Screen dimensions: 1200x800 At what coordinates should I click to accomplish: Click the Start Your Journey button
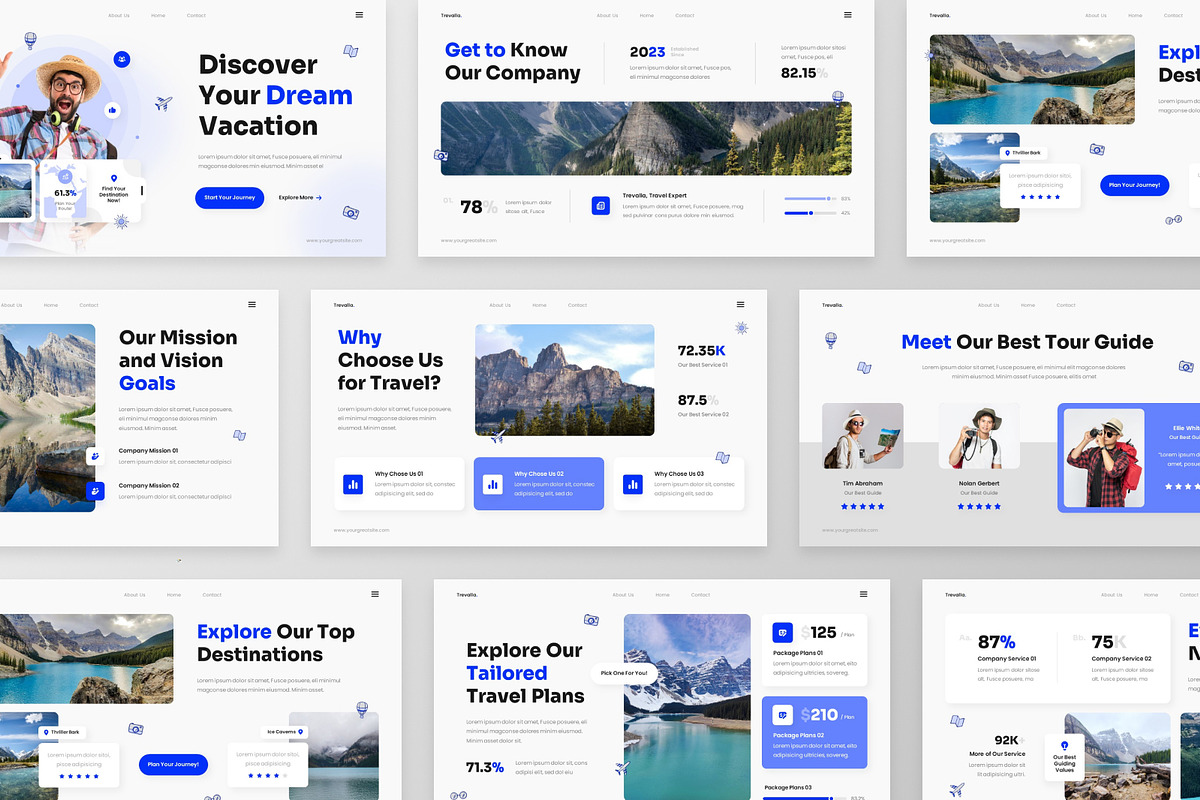point(230,198)
